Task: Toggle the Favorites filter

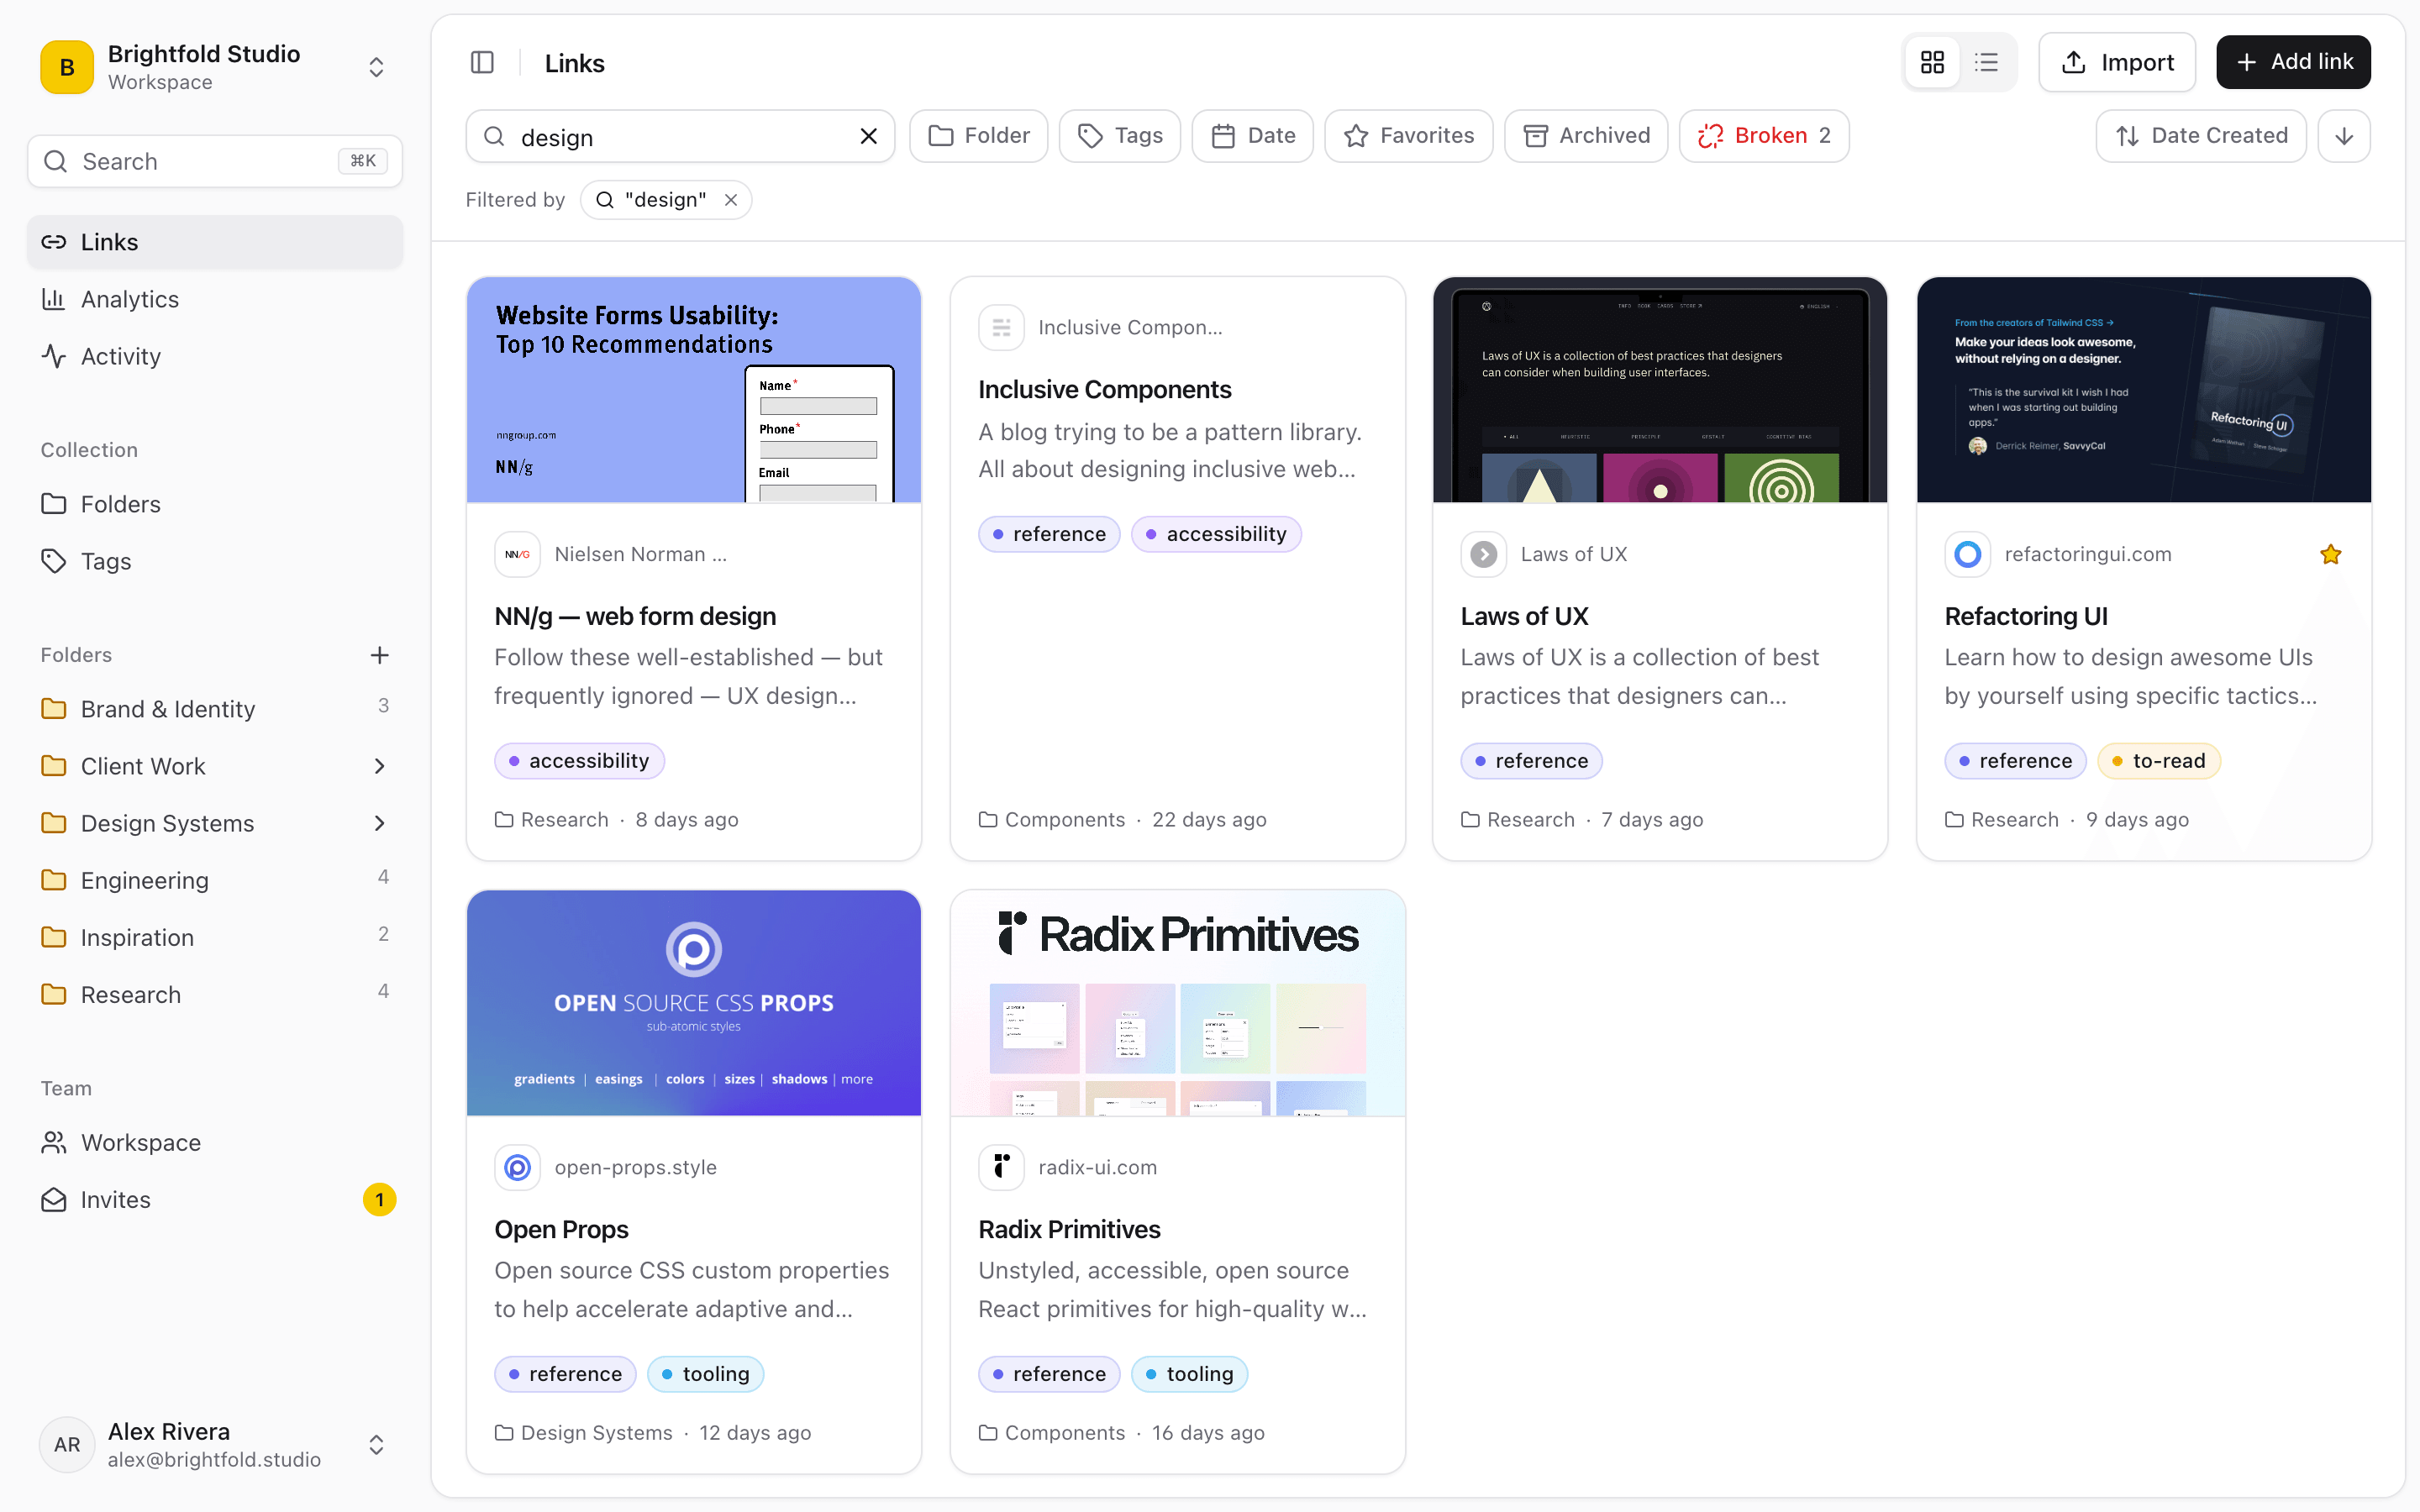Action: click(1408, 136)
